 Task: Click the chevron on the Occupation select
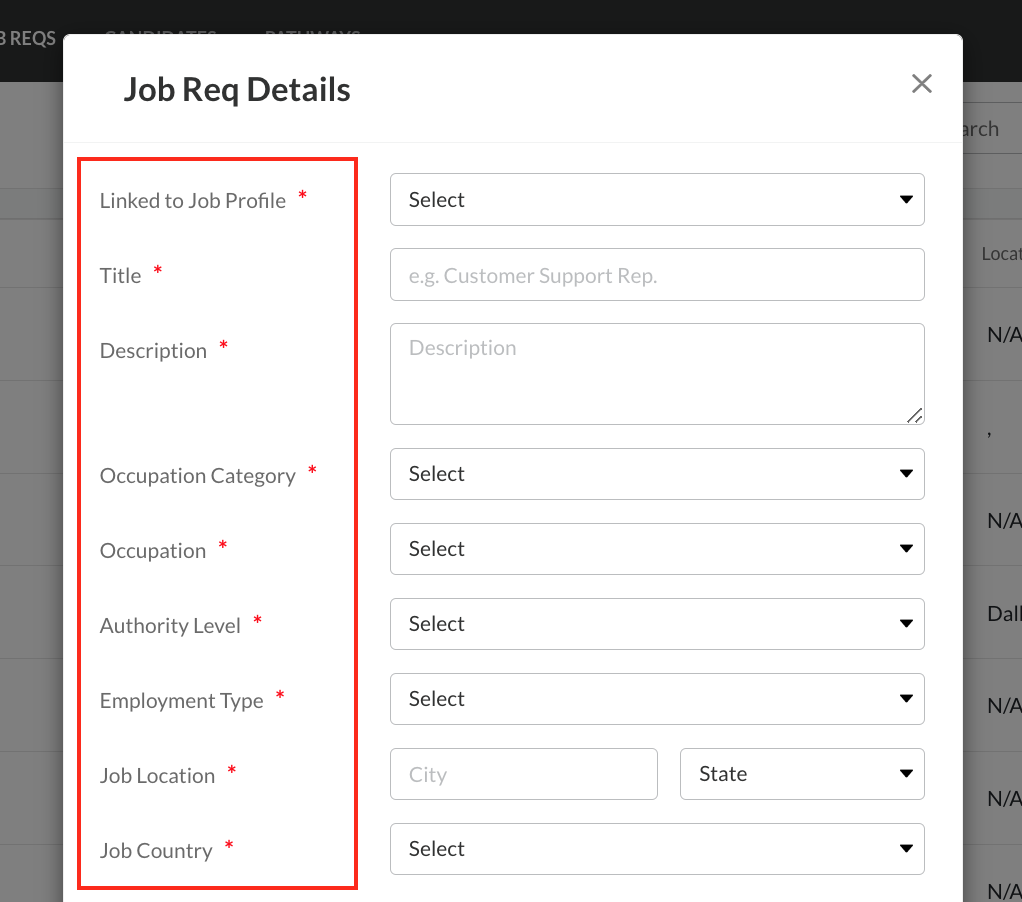coord(906,548)
